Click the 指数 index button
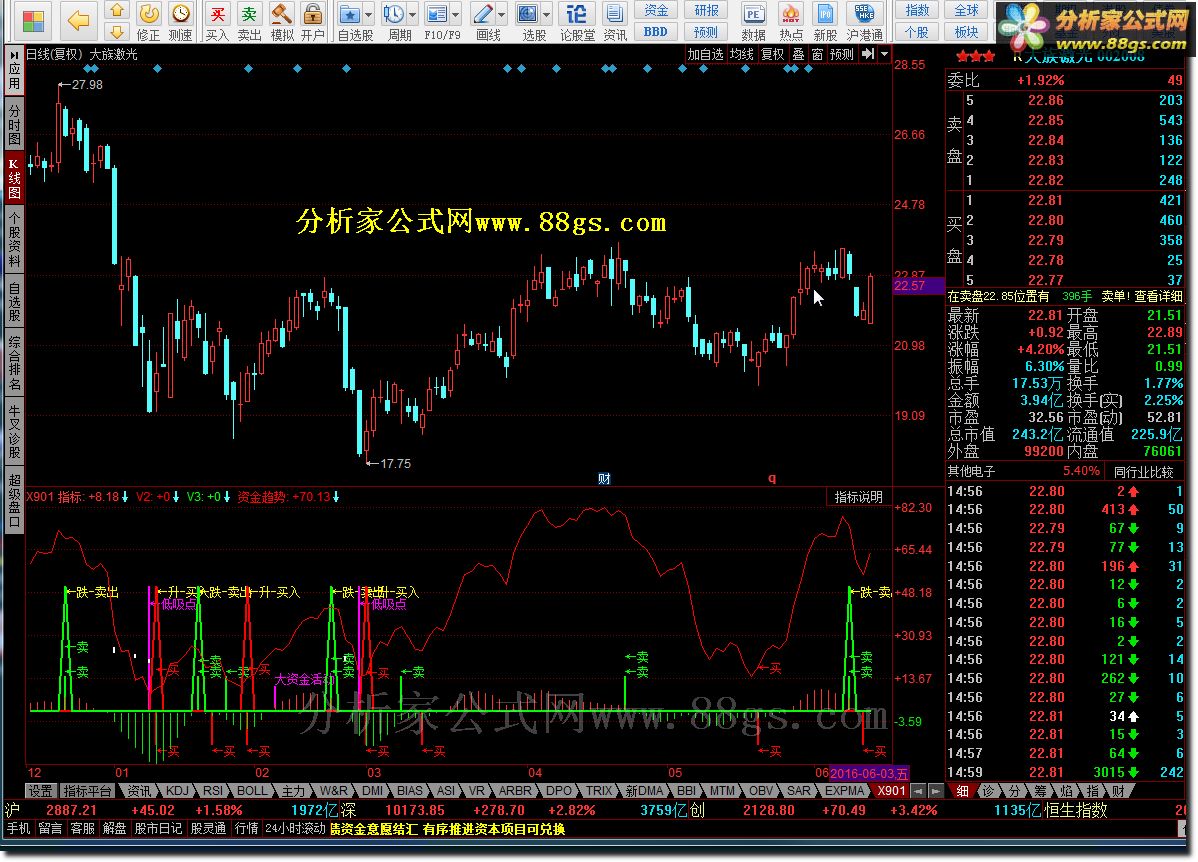1198x862 pixels. (917, 10)
